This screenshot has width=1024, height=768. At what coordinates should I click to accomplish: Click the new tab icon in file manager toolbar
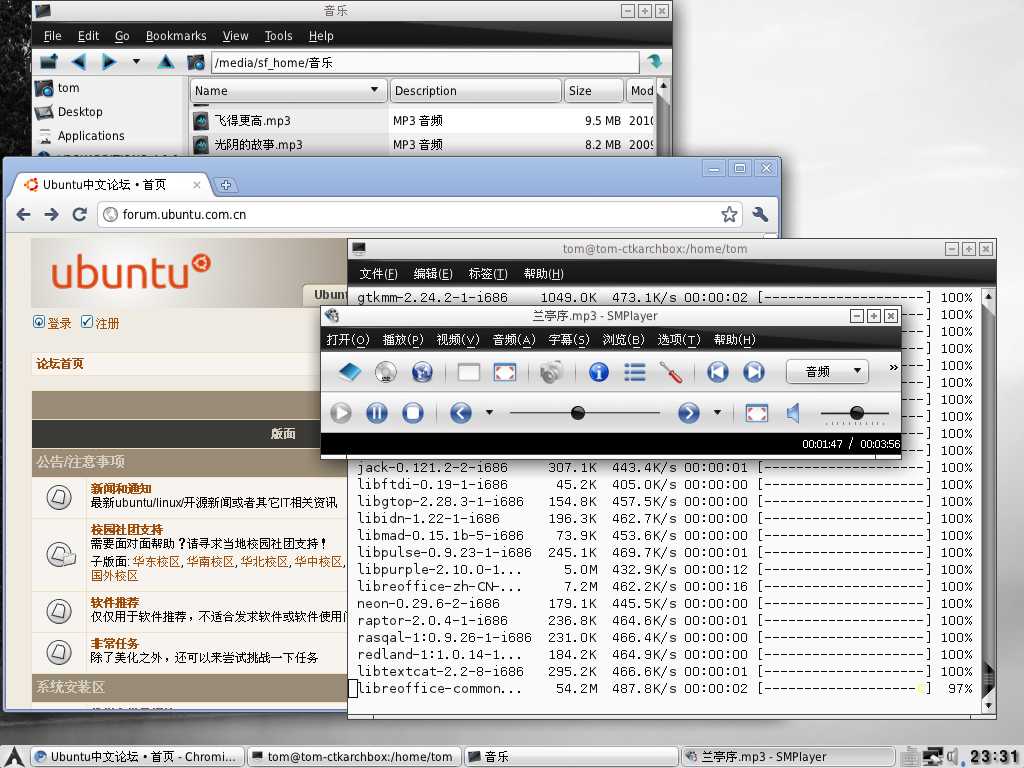click(x=49, y=62)
